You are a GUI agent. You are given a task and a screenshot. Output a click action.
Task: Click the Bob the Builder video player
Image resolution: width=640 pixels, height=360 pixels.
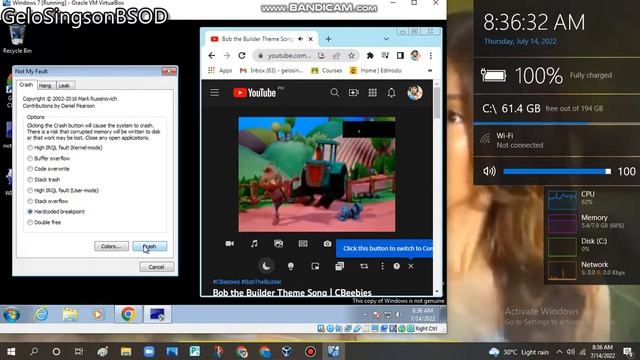(x=317, y=174)
